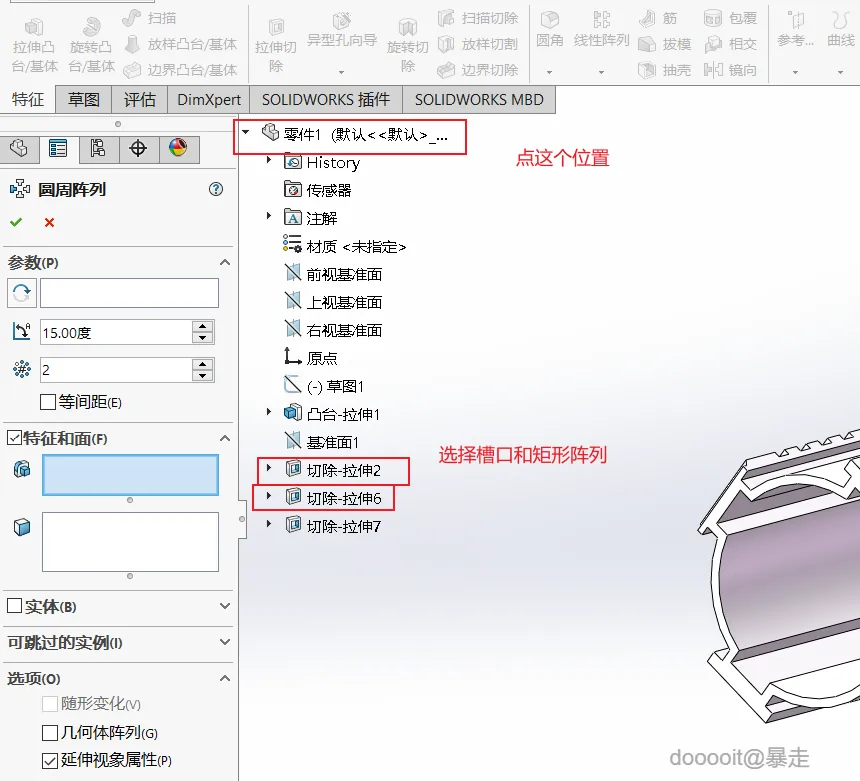Viewport: 860px width, 781px height.
Task: Open the SOLIDWORKS MBD tab
Action: (x=479, y=99)
